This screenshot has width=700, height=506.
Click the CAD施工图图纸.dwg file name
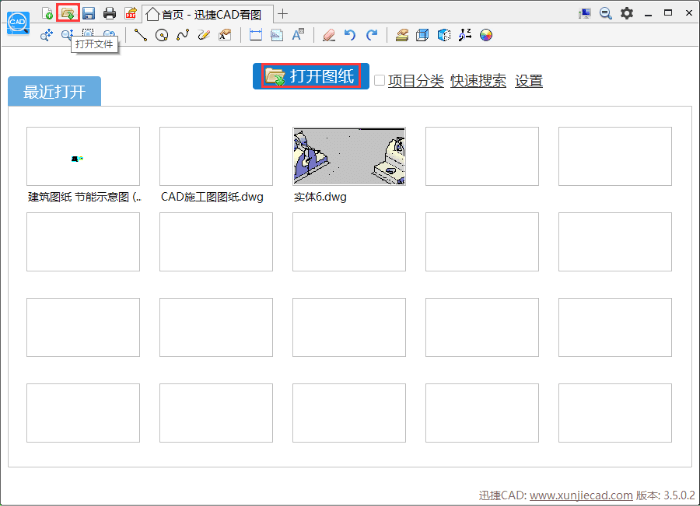pos(212,197)
